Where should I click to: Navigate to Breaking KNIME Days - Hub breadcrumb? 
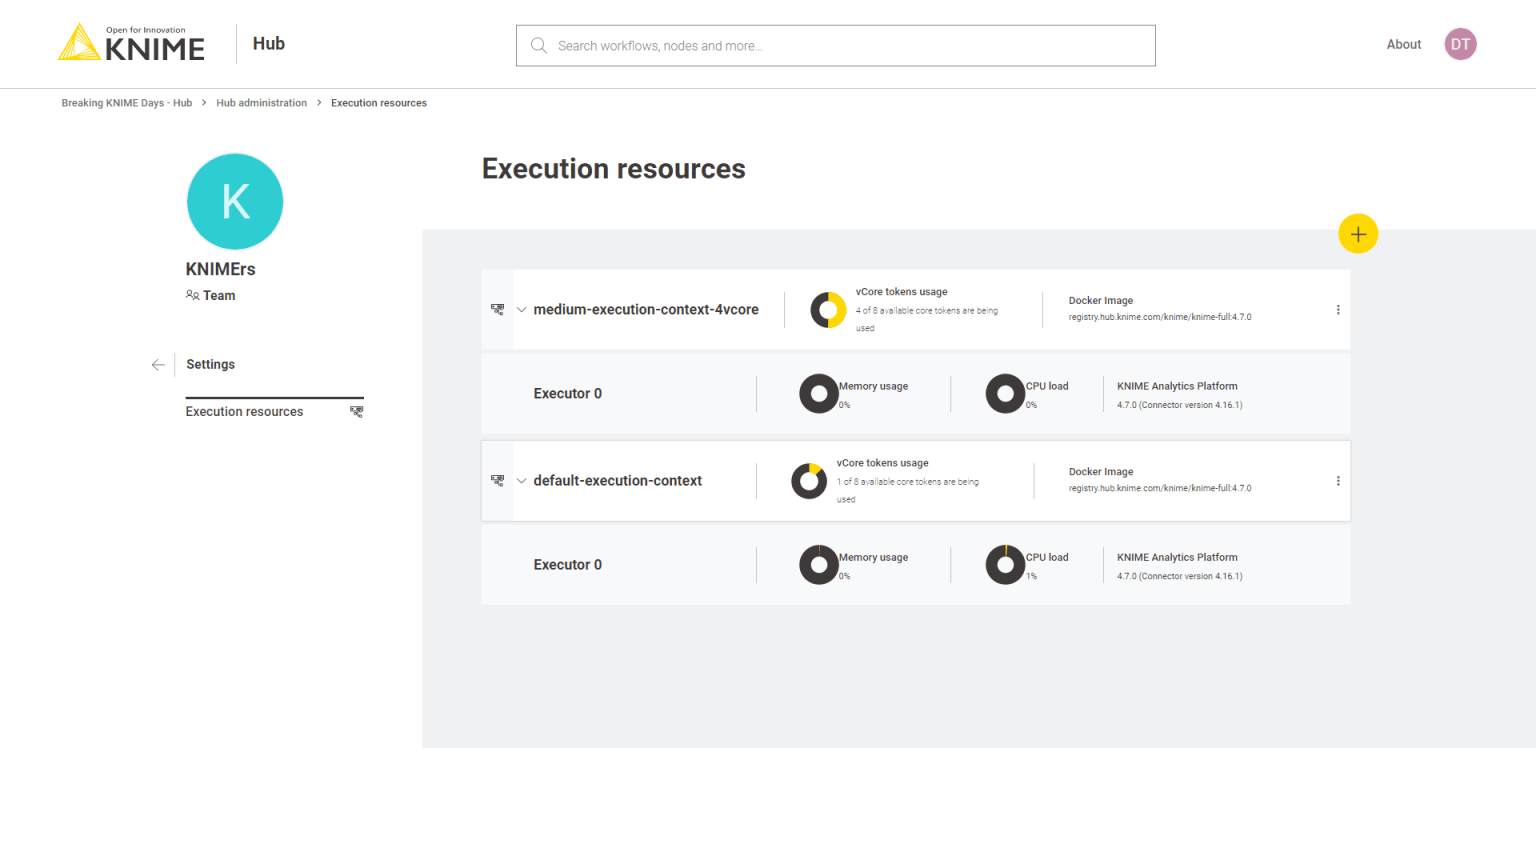point(127,103)
